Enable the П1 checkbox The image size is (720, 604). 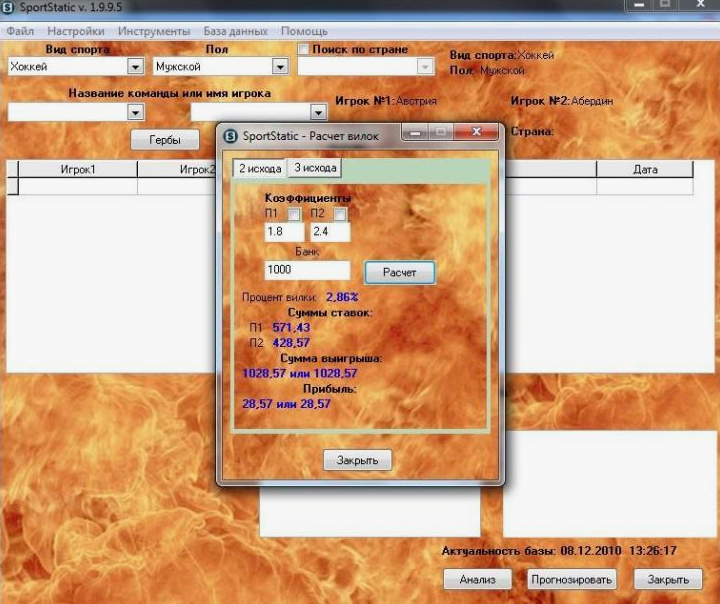294,214
